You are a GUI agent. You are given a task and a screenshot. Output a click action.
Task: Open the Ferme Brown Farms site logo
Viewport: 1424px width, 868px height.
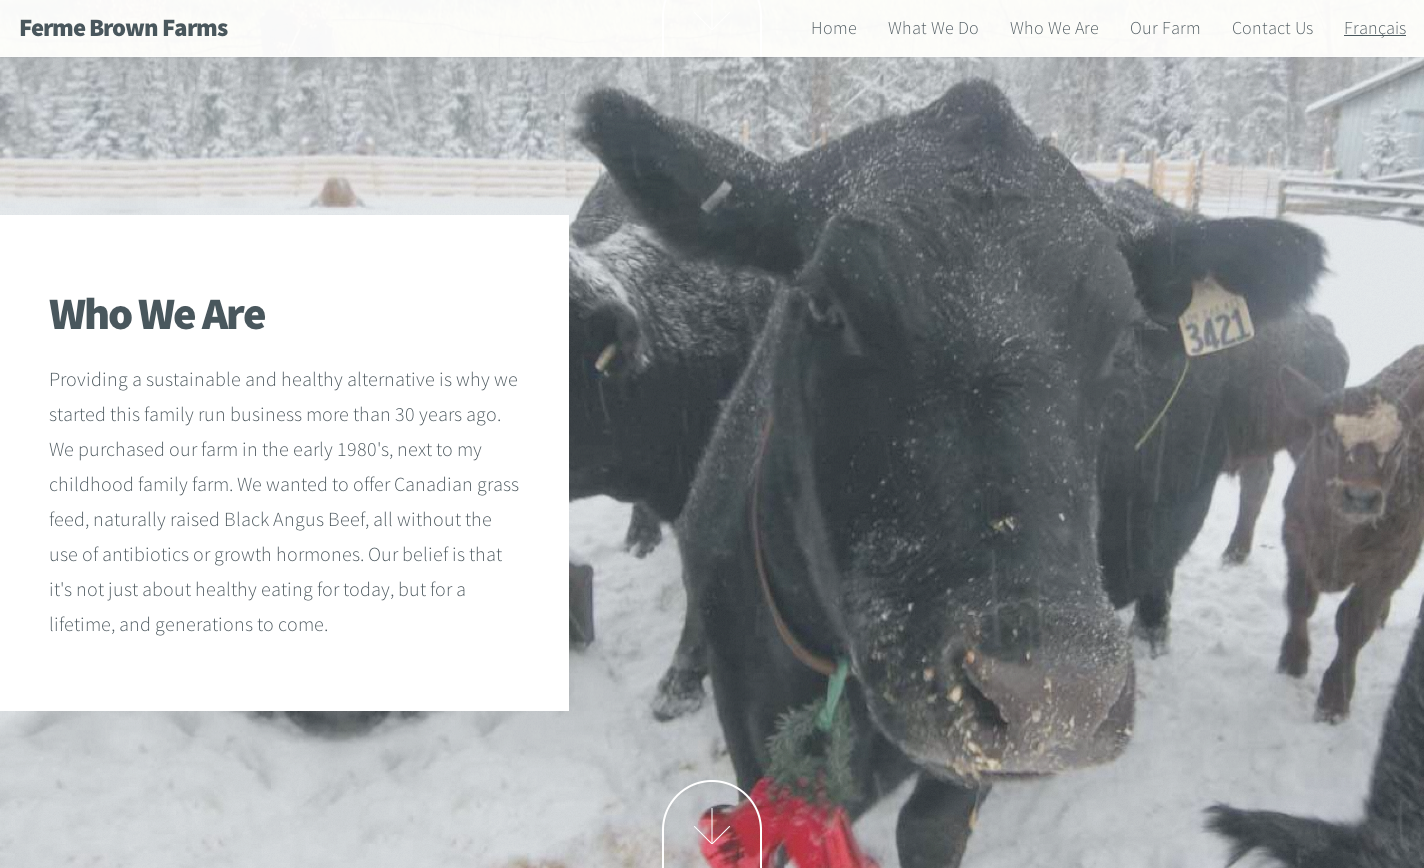pyautogui.click(x=123, y=28)
